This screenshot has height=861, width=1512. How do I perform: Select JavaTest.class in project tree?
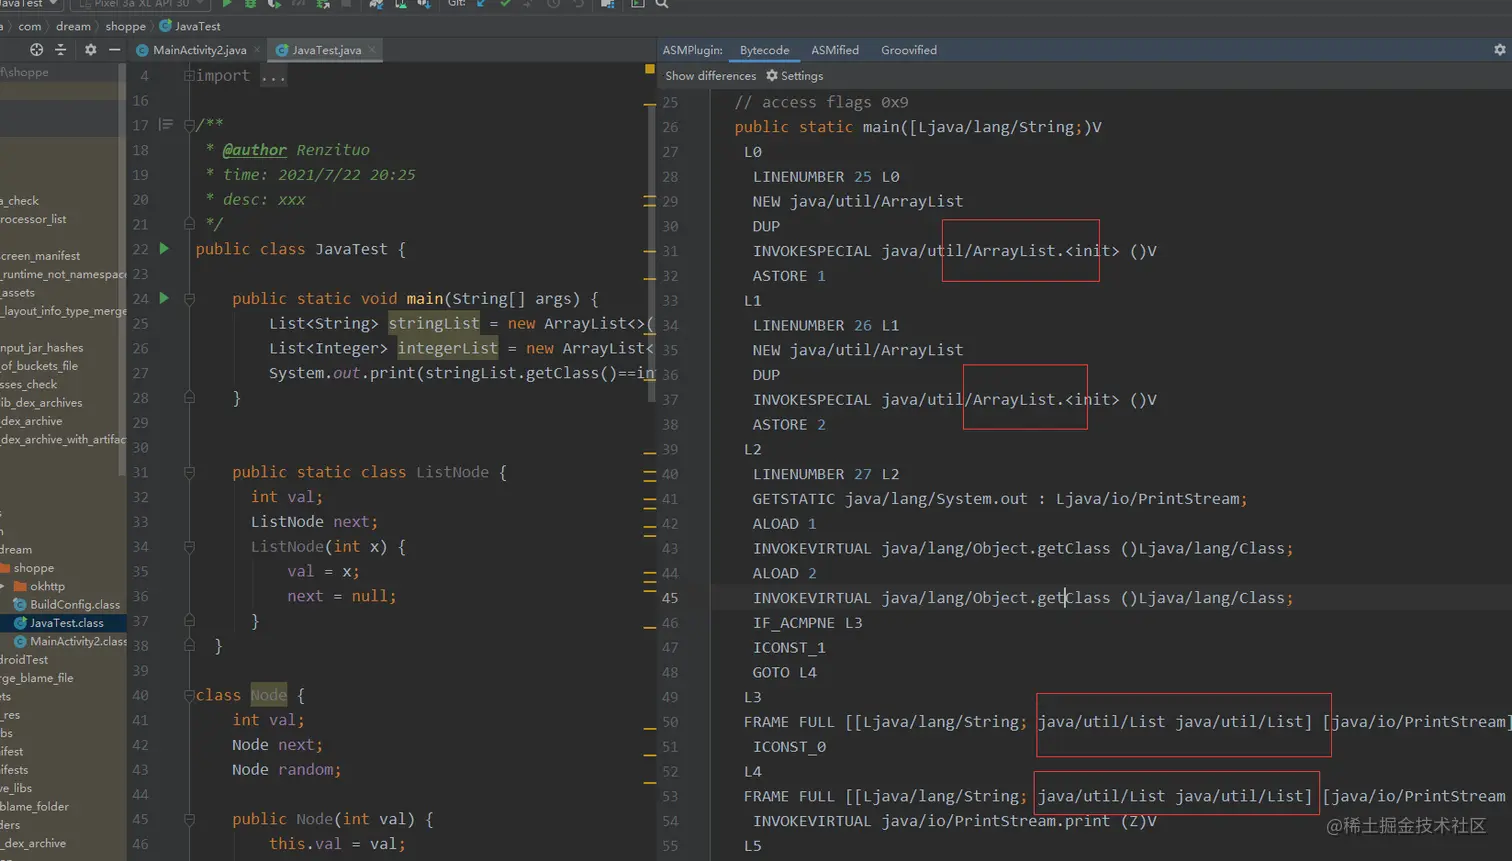63,623
